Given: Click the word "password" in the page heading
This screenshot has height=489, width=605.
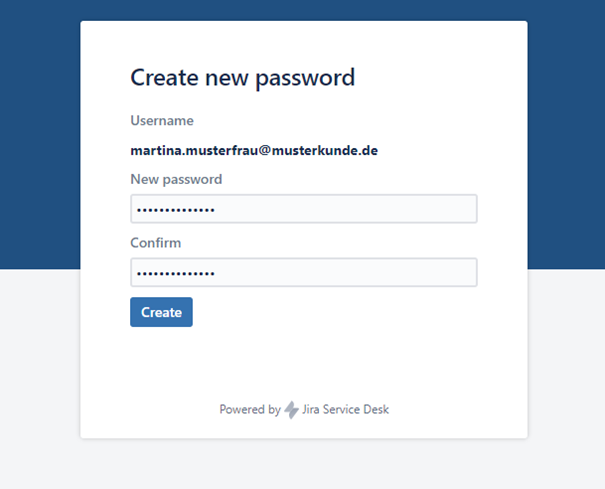Looking at the screenshot, I should 305,79.
